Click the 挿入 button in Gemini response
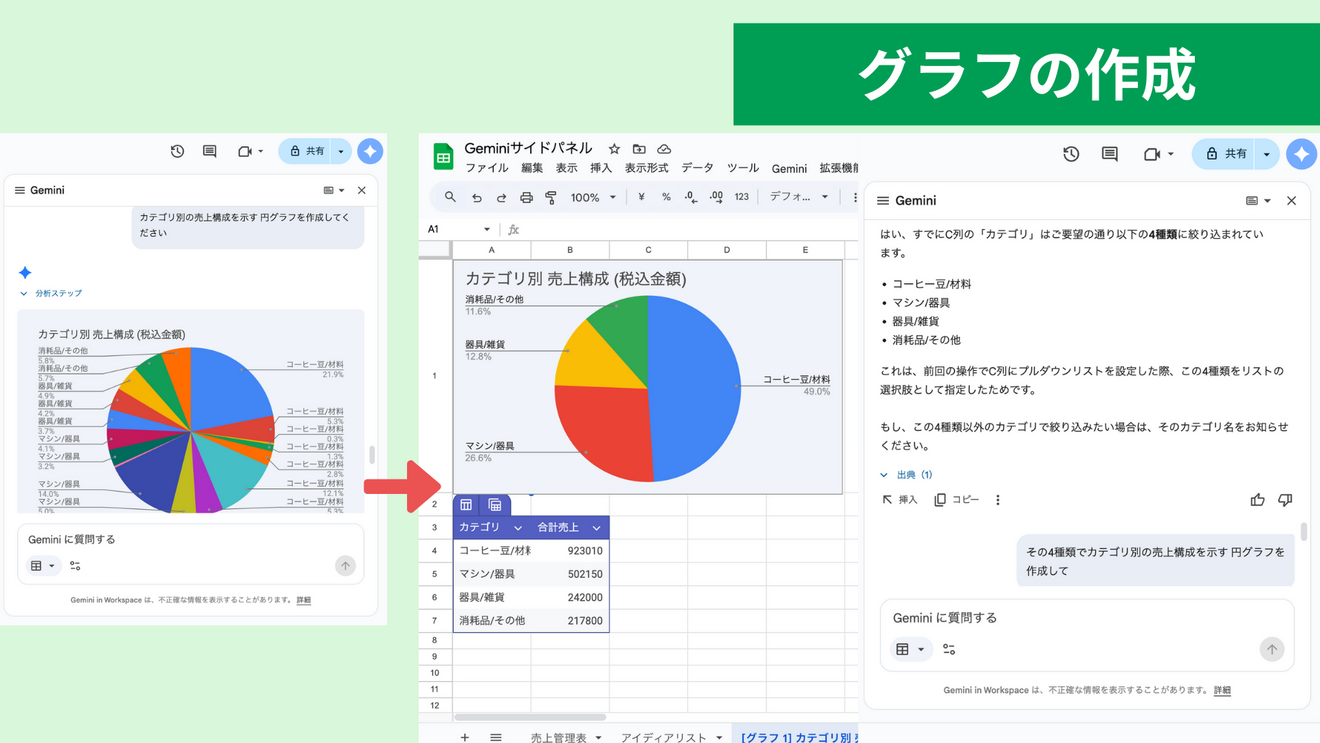 tap(900, 500)
